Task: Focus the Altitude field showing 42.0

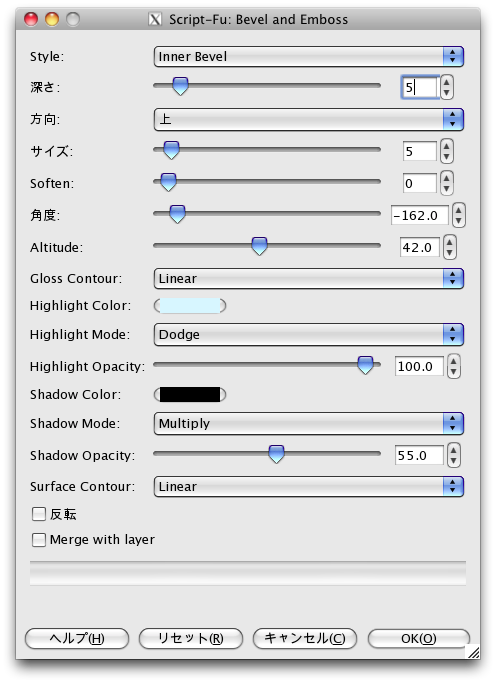Action: pyautogui.click(x=420, y=247)
